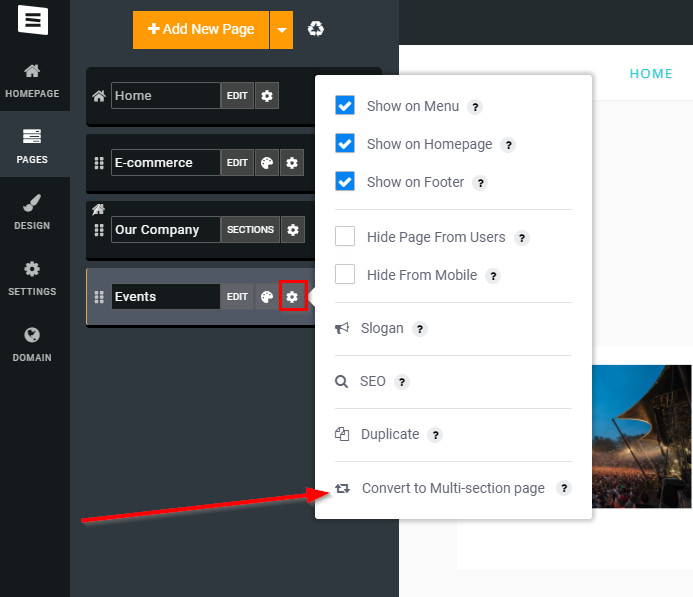693x597 pixels.
Task: Uncheck Show on Homepage checkbox
Action: 345,143
